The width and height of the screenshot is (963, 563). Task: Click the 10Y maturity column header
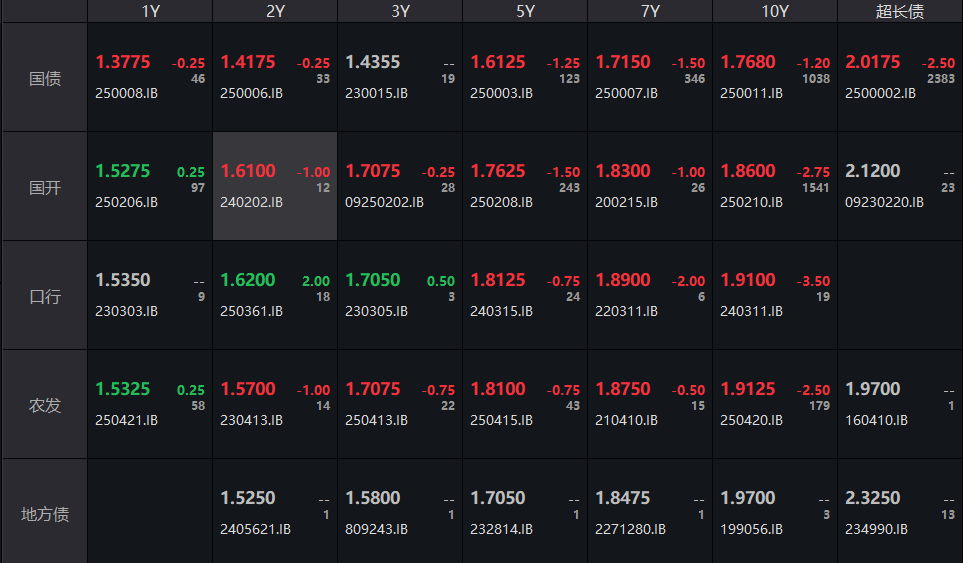click(775, 11)
